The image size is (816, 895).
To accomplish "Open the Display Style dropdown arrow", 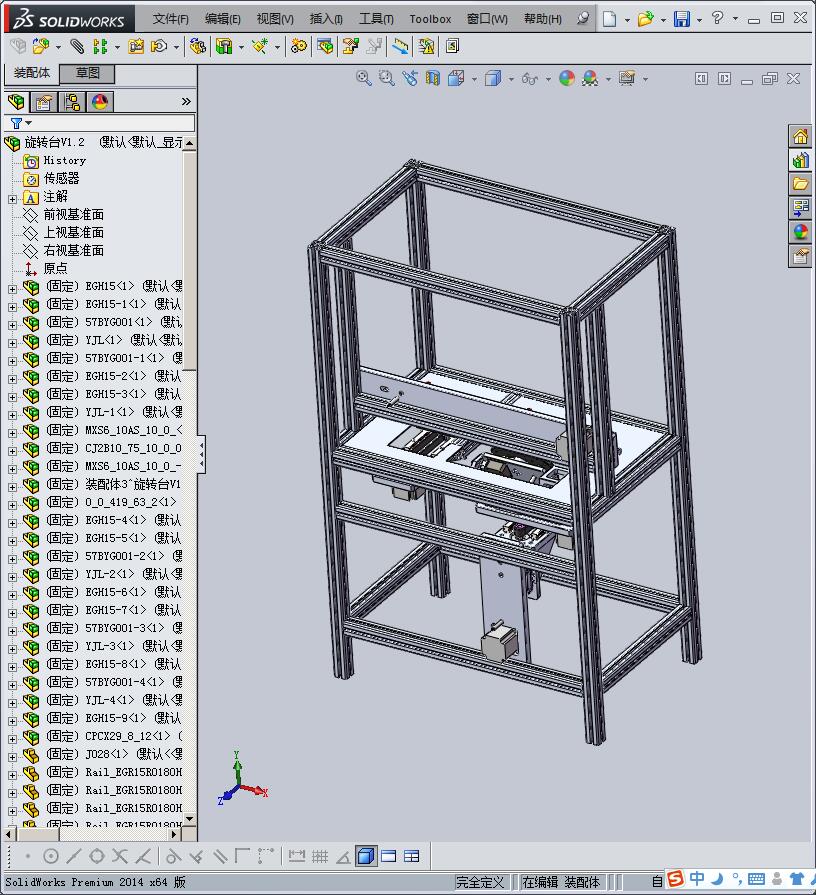I will click(511, 79).
